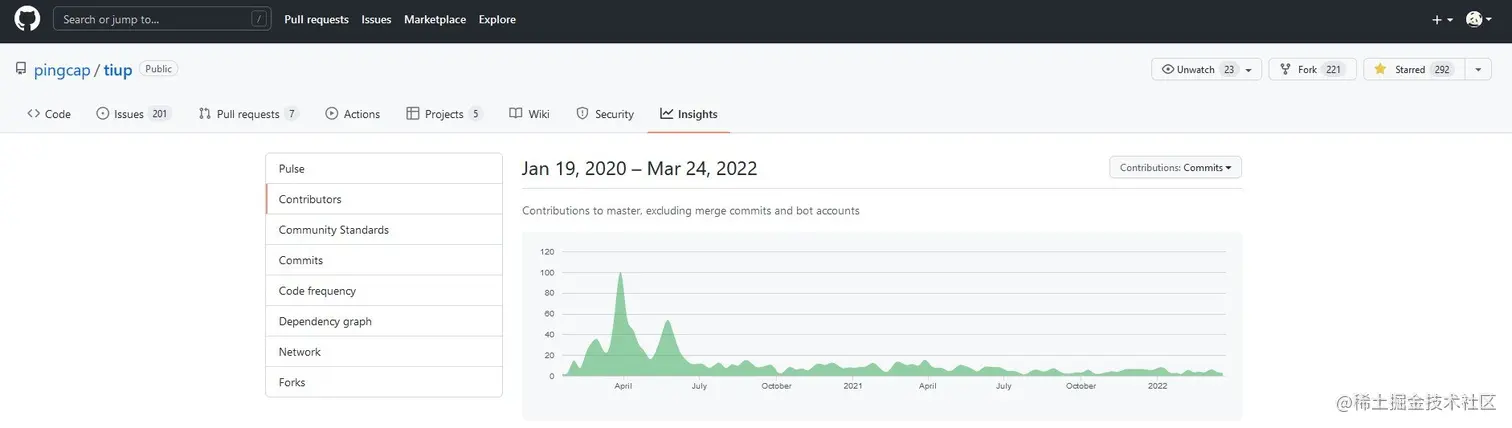Viewport: 1512px width, 428px height.
Task: Open the pingcap organization link
Action: (x=62, y=70)
